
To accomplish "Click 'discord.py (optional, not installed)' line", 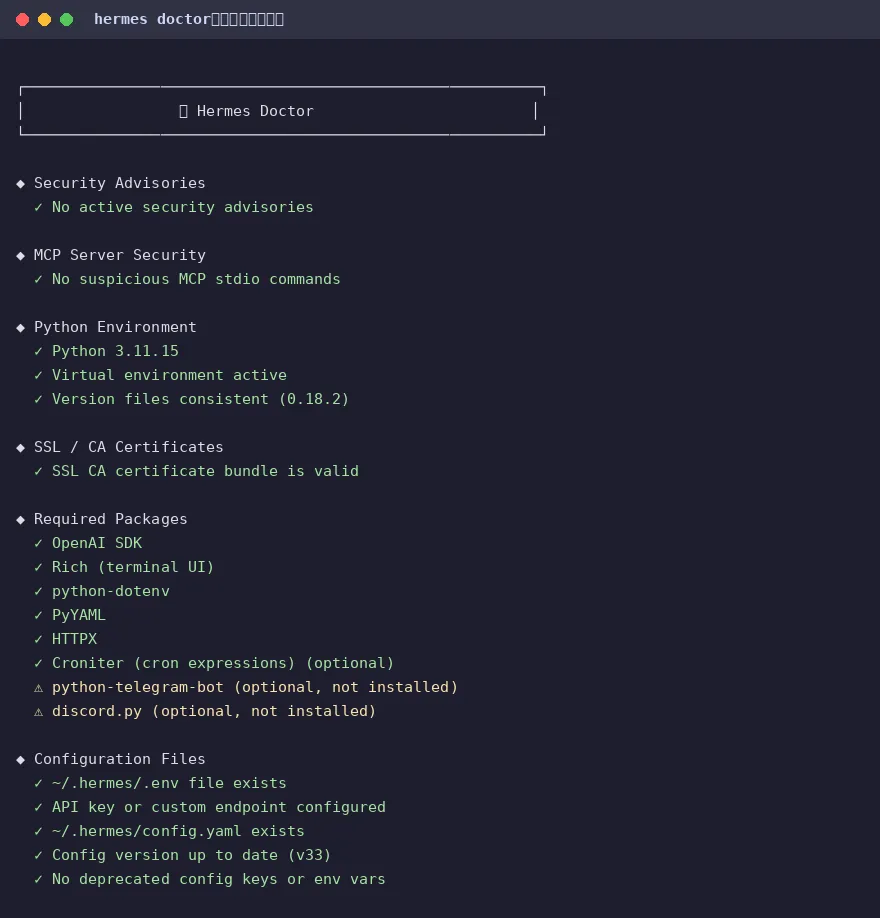I will click(214, 711).
